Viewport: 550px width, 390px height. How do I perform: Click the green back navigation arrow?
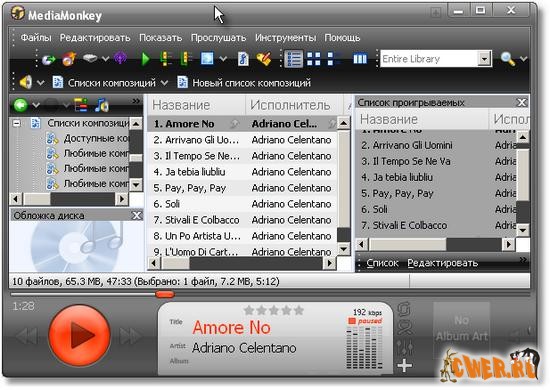point(20,105)
